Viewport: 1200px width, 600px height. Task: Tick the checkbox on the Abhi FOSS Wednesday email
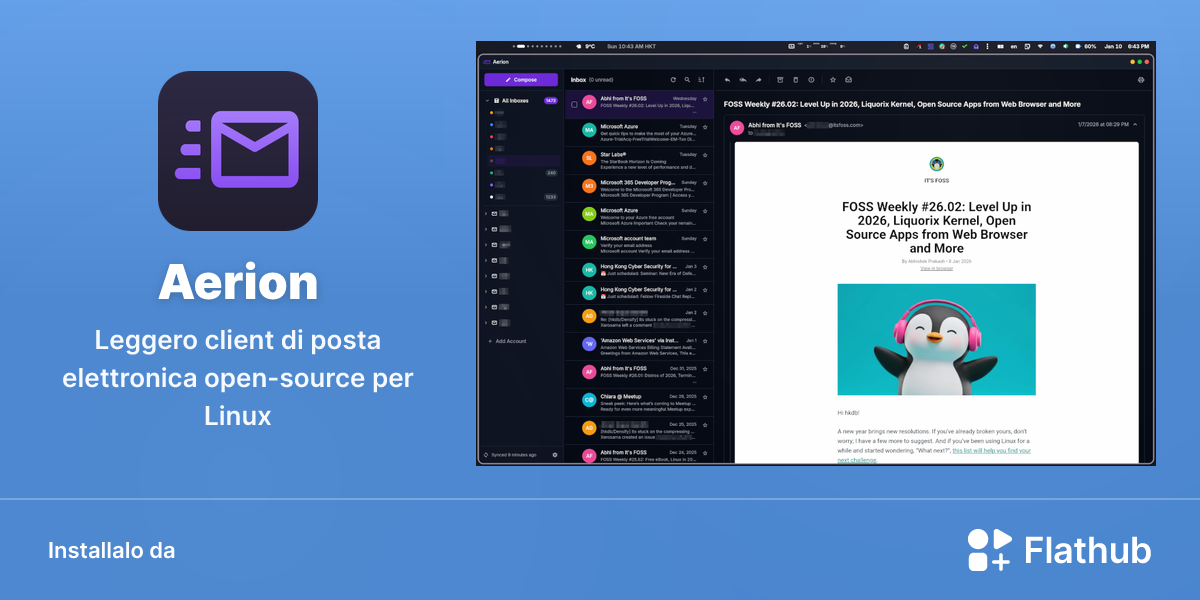(574, 103)
